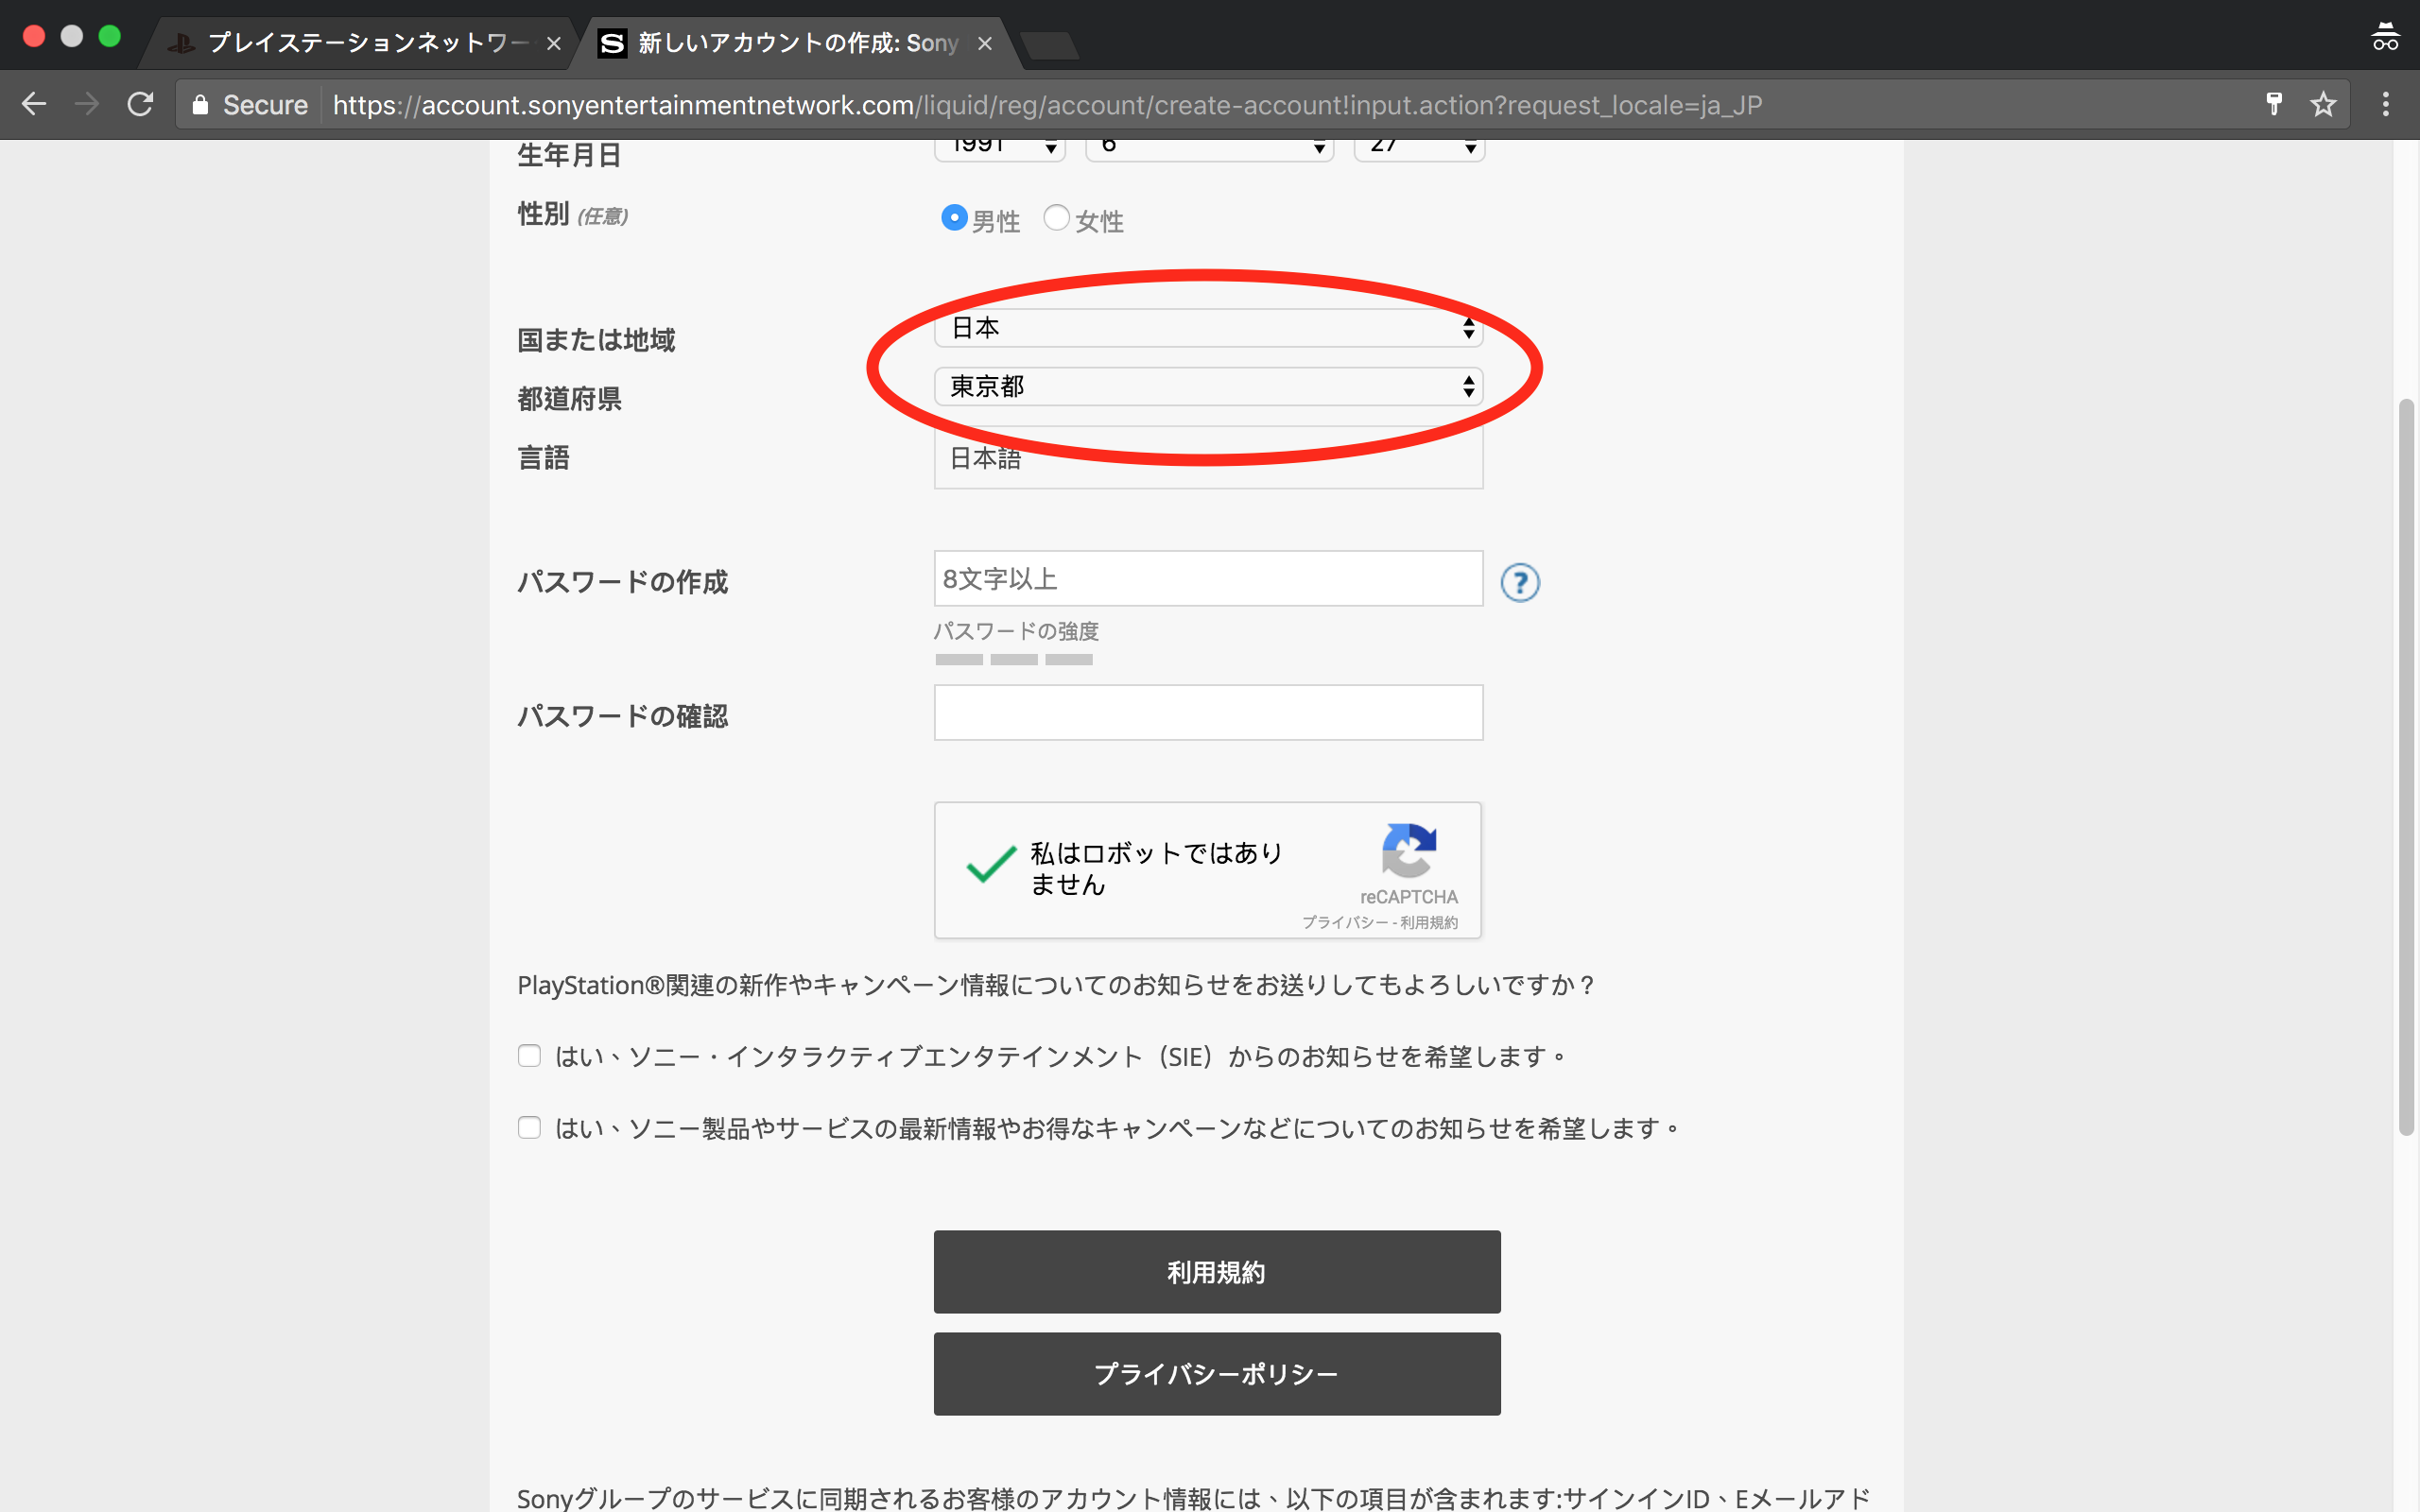The height and width of the screenshot is (1512, 2420).
Task: Select the 女性 radio button
Action: coord(1056,217)
